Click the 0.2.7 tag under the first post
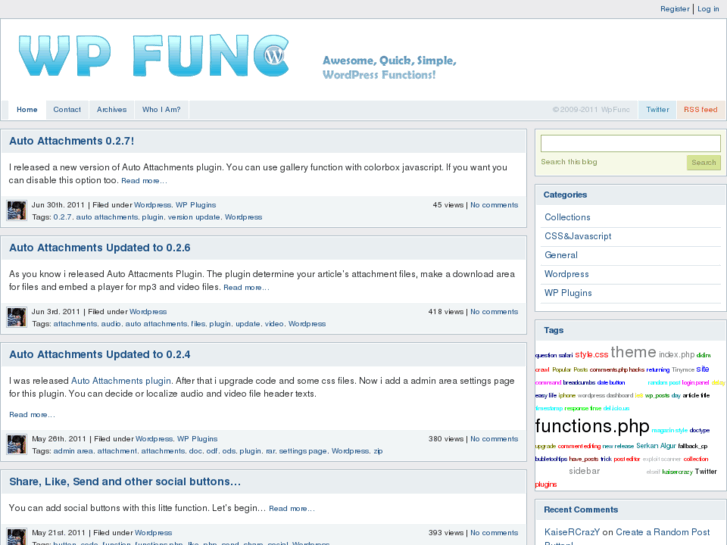Viewport: 727px width, 545px height. point(62,217)
